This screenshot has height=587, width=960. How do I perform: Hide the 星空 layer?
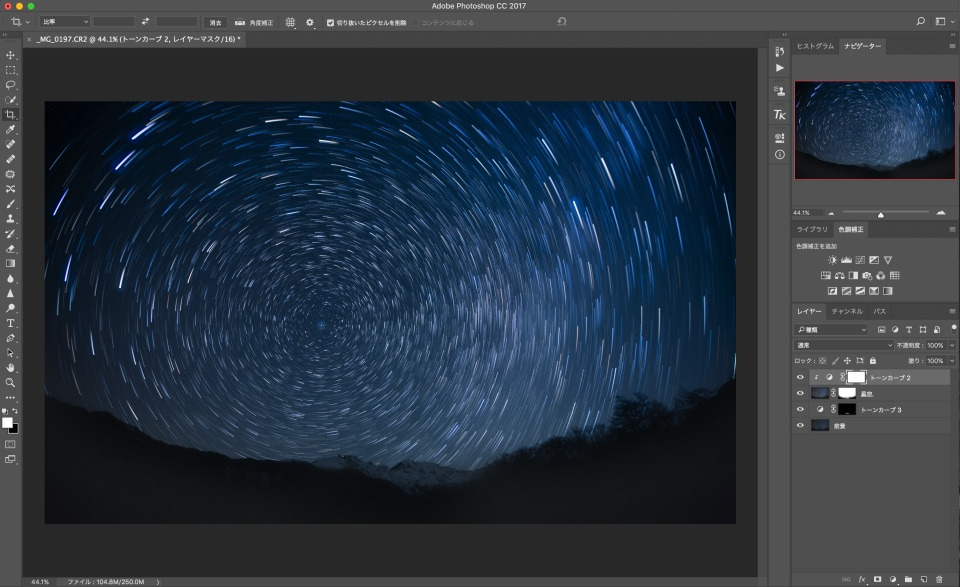point(800,394)
